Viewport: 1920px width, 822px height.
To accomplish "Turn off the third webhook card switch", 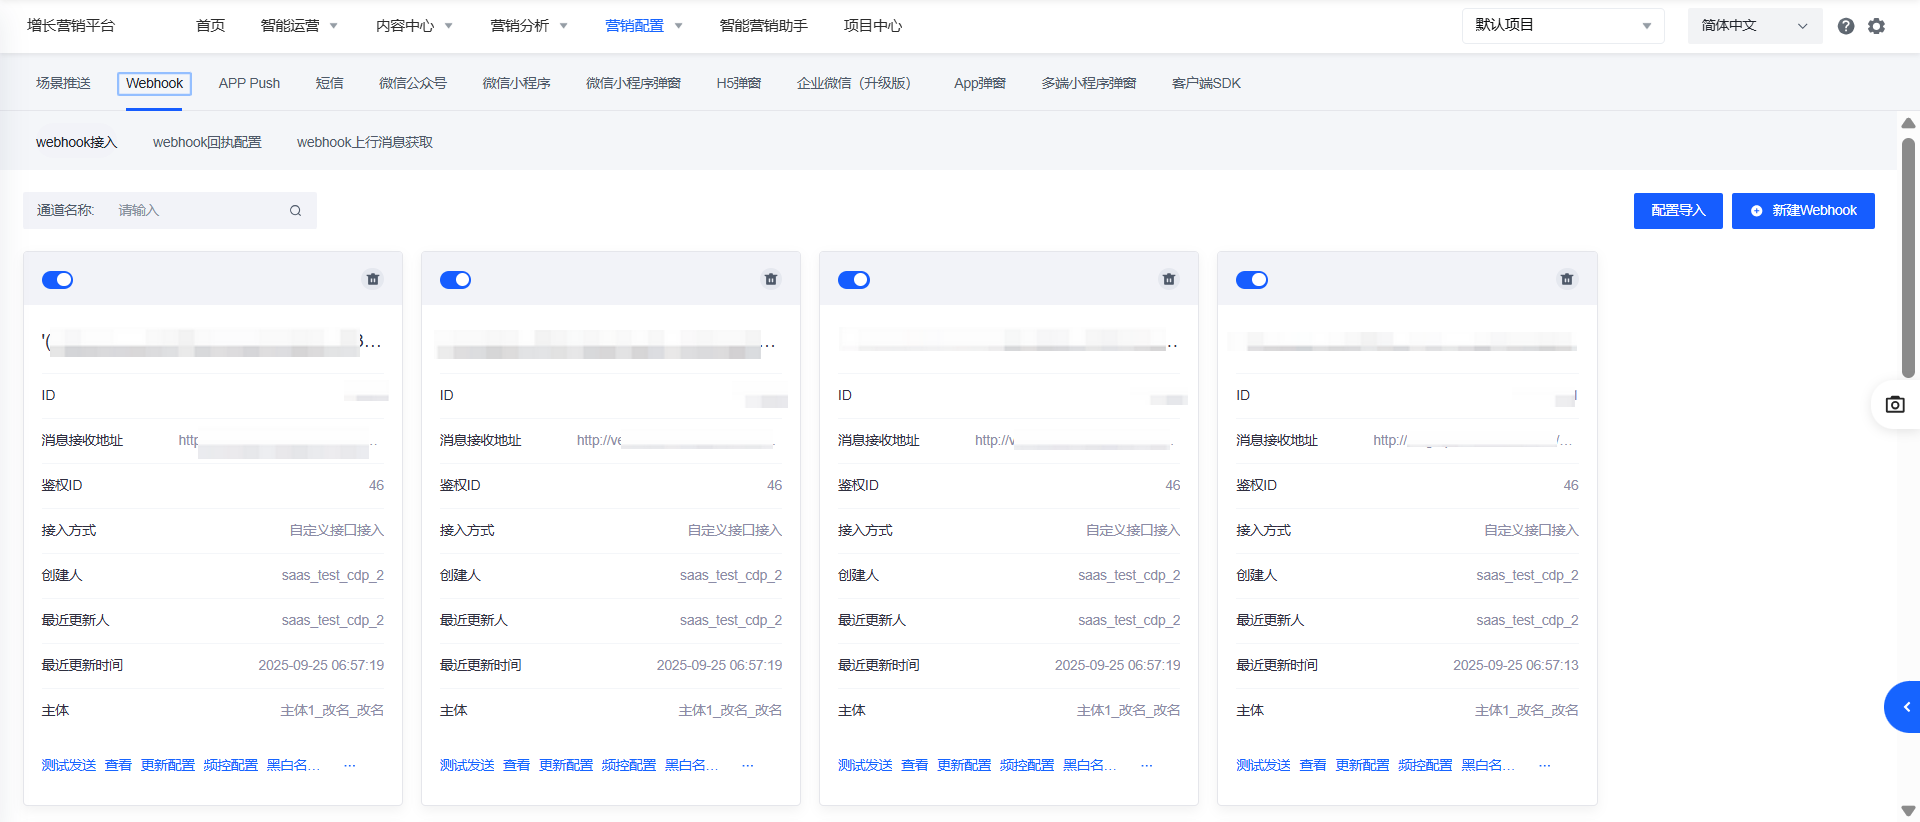I will click(853, 280).
